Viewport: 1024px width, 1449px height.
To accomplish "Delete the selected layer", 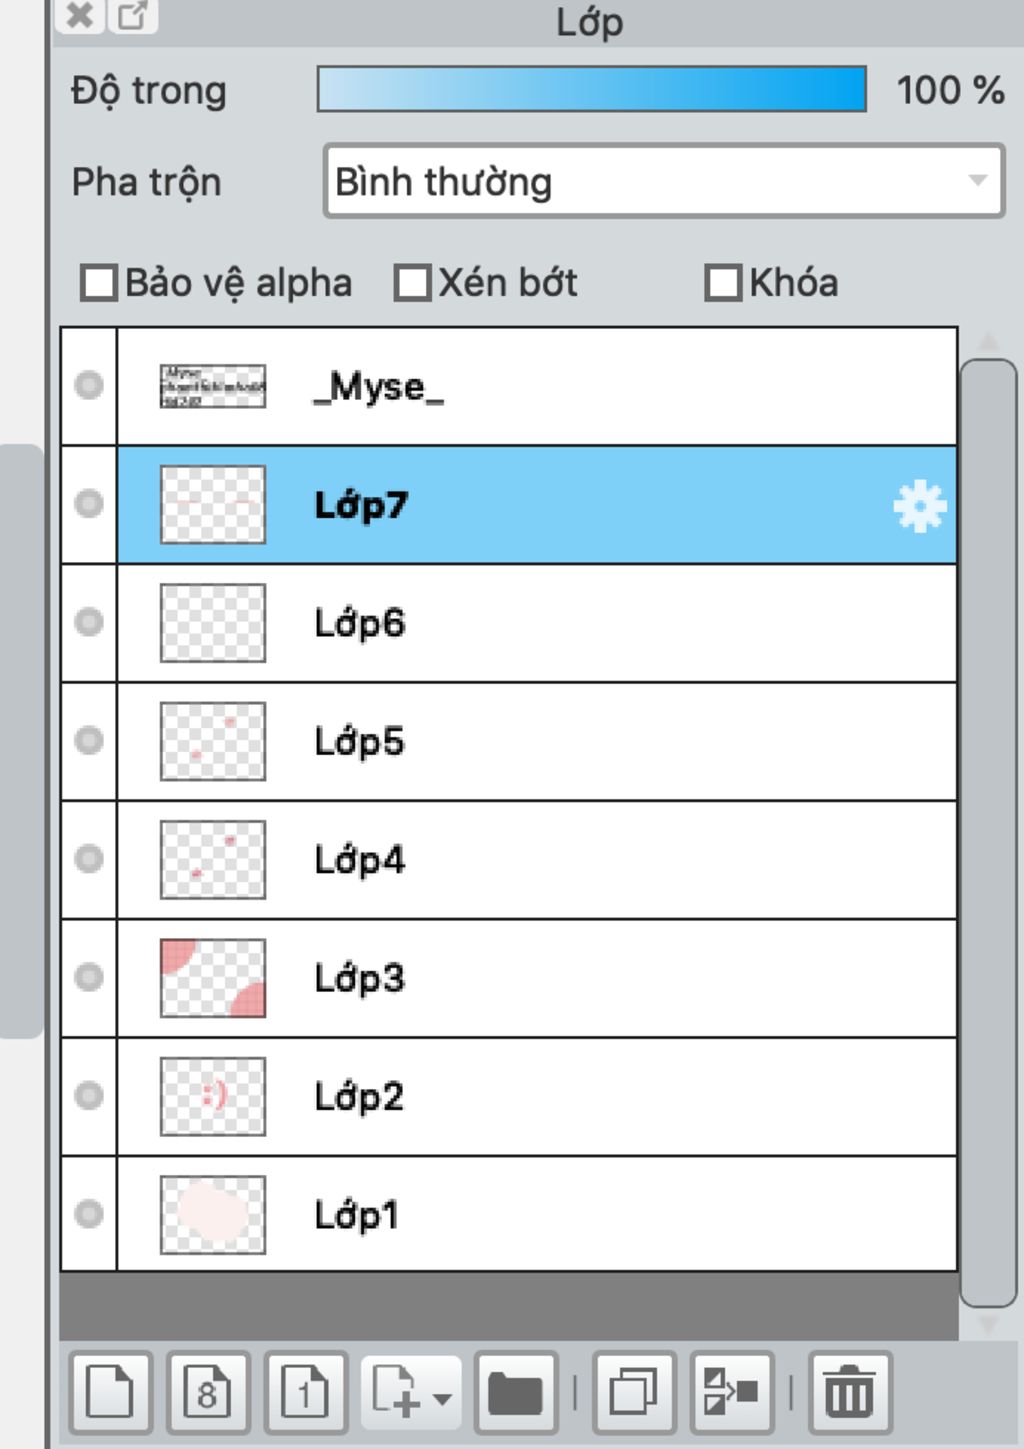I will pos(849,1391).
